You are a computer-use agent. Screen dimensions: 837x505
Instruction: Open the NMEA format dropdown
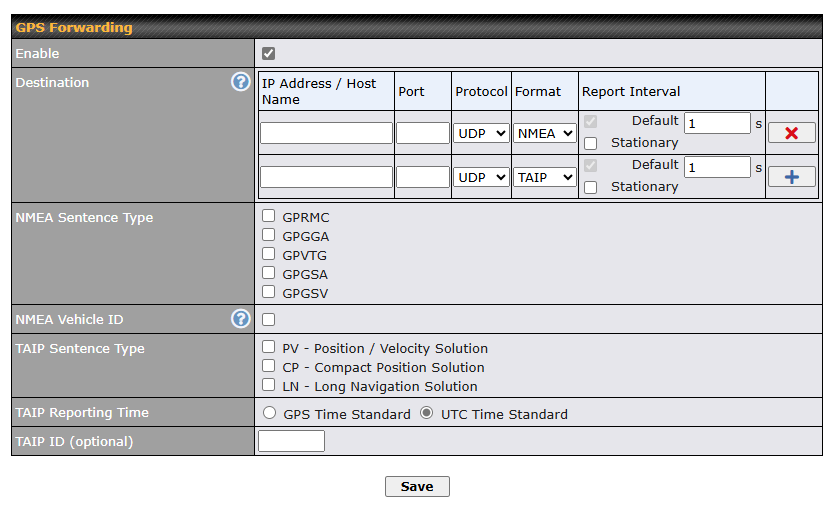pos(544,133)
